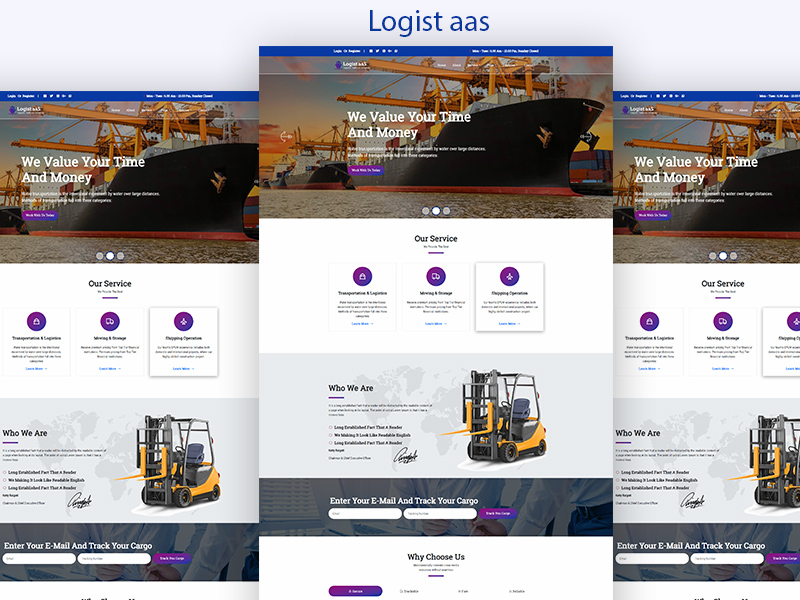Click the Transportation & Logistics icon in right mockup
800x600 pixels.
(649, 321)
